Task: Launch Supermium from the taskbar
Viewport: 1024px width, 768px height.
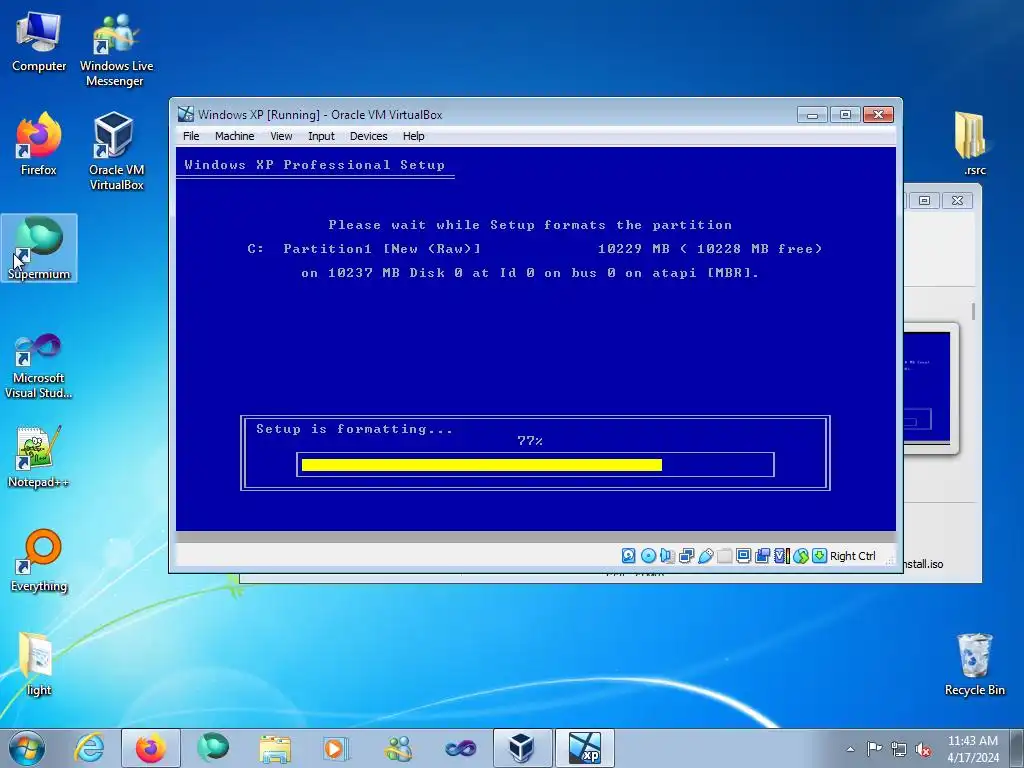Action: point(213,748)
